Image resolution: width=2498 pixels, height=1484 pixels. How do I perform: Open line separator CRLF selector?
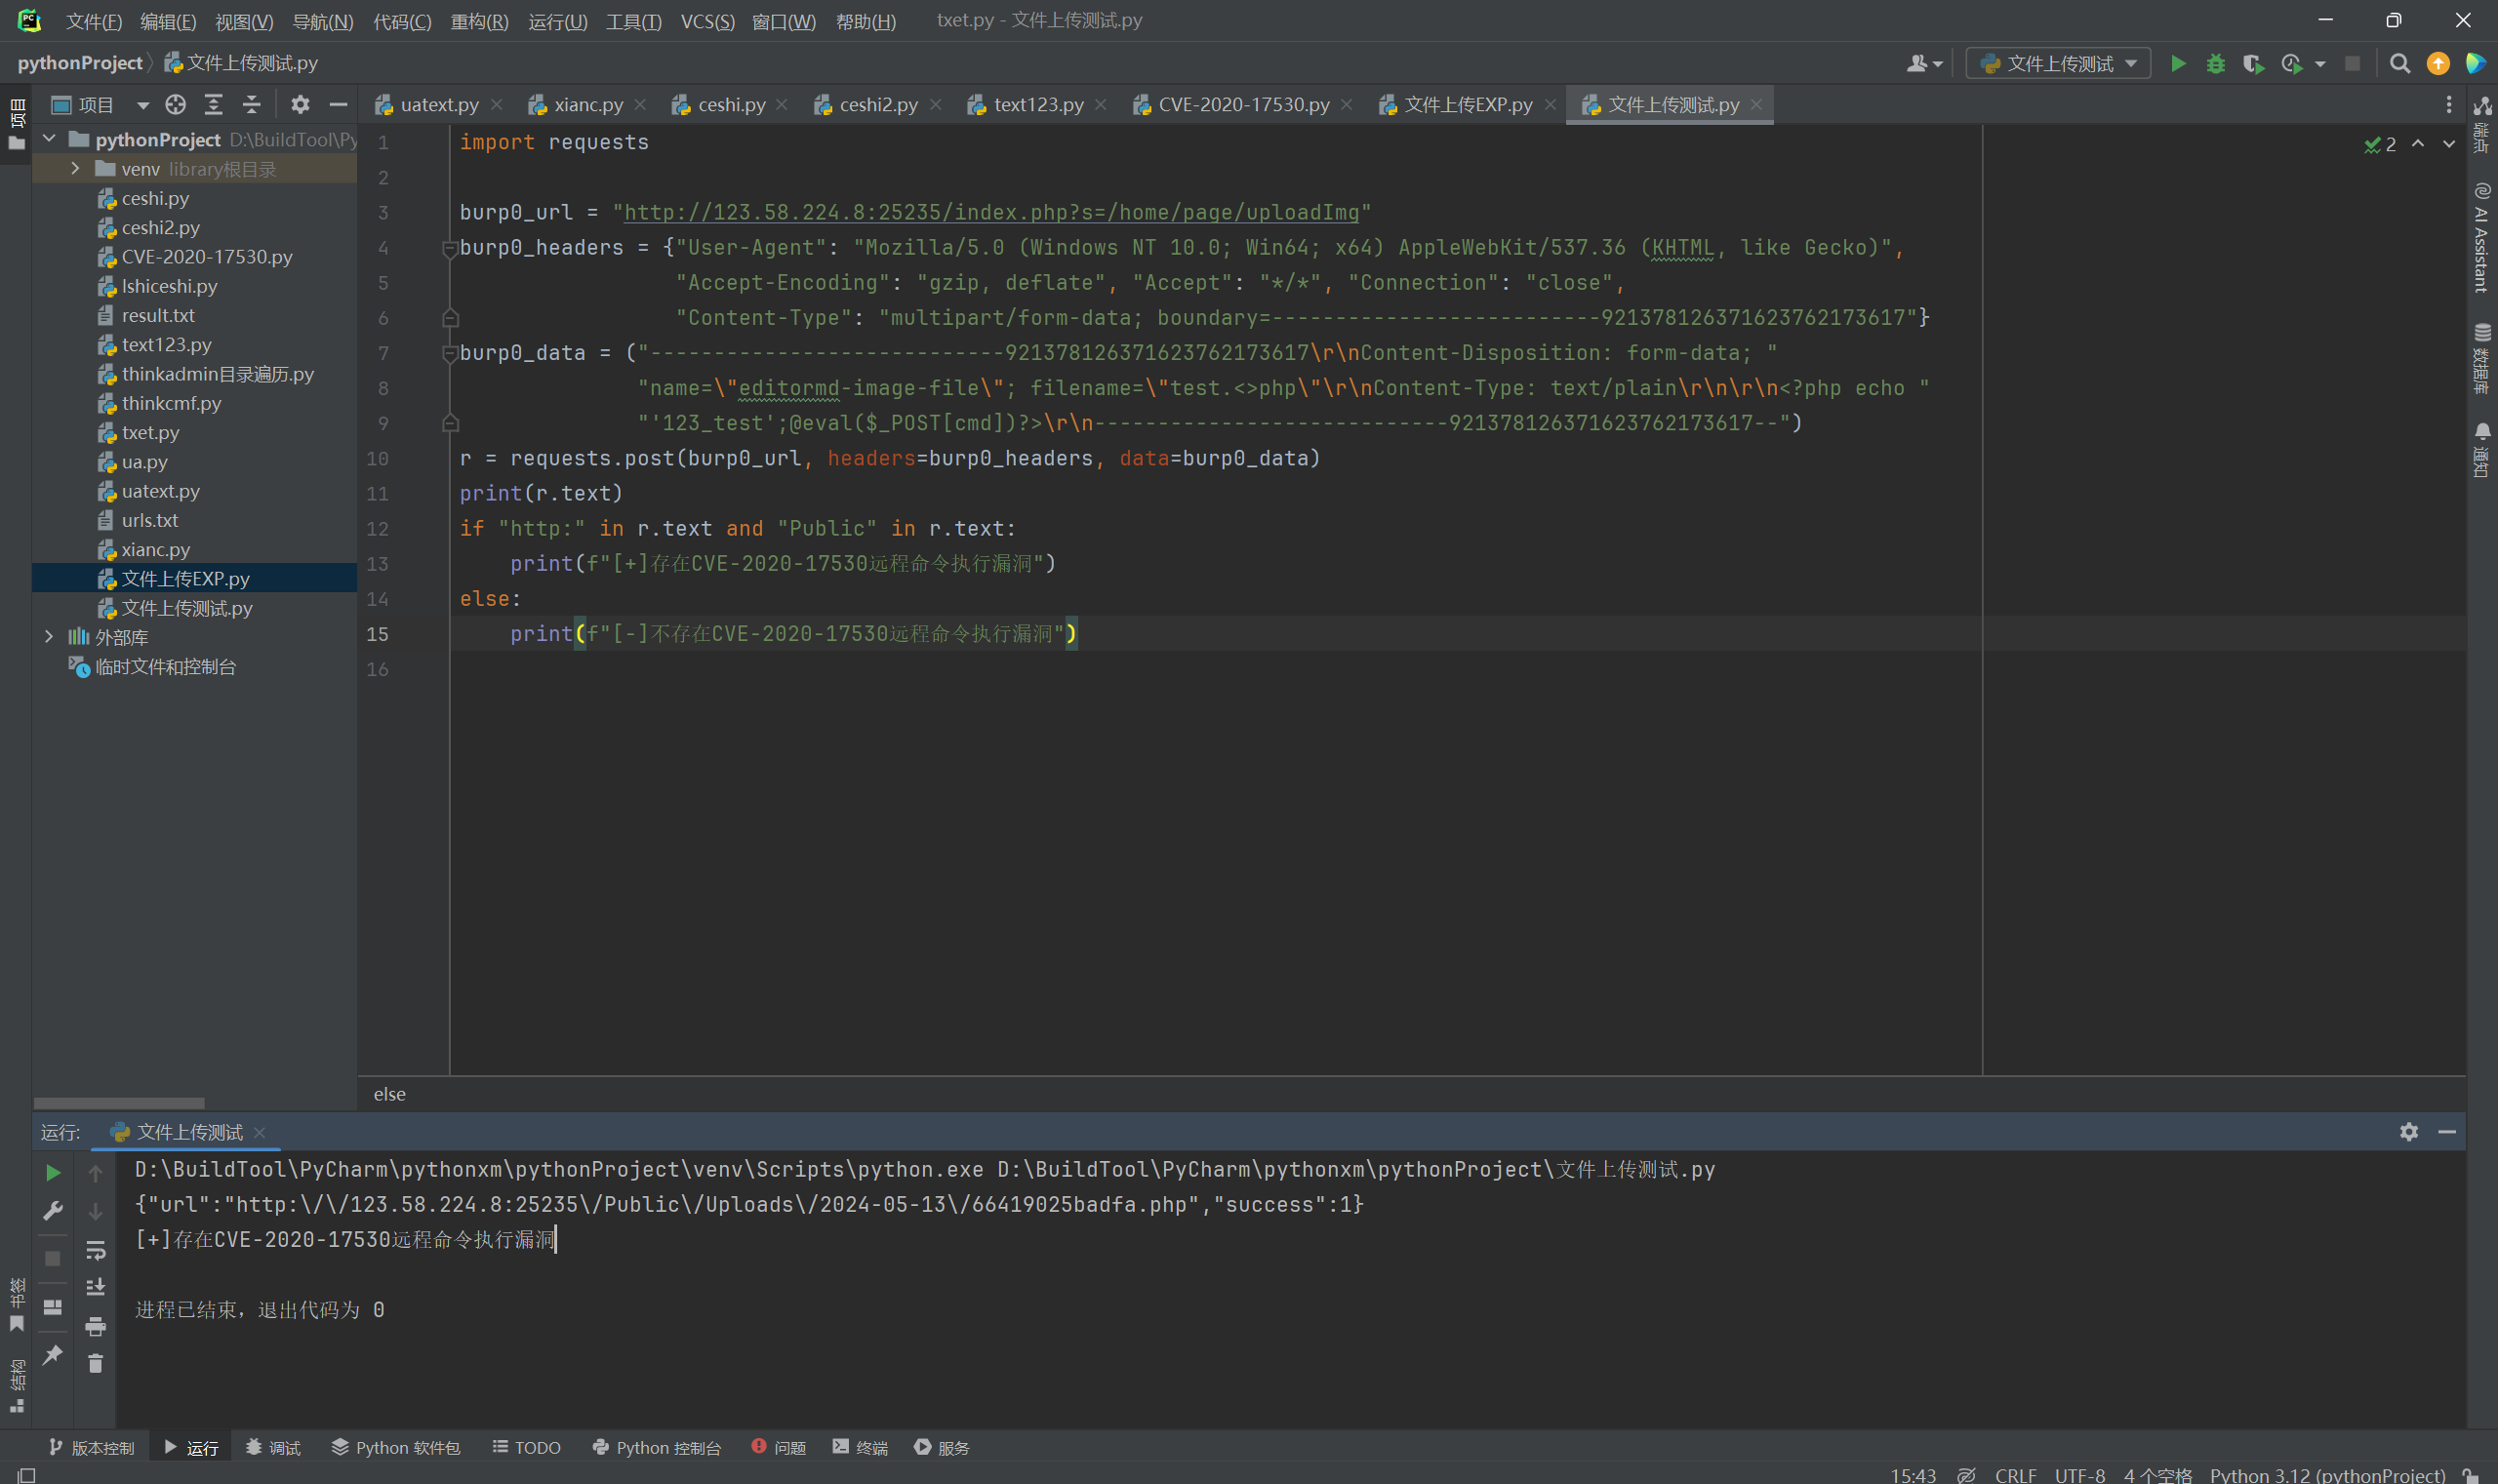2015,1475
